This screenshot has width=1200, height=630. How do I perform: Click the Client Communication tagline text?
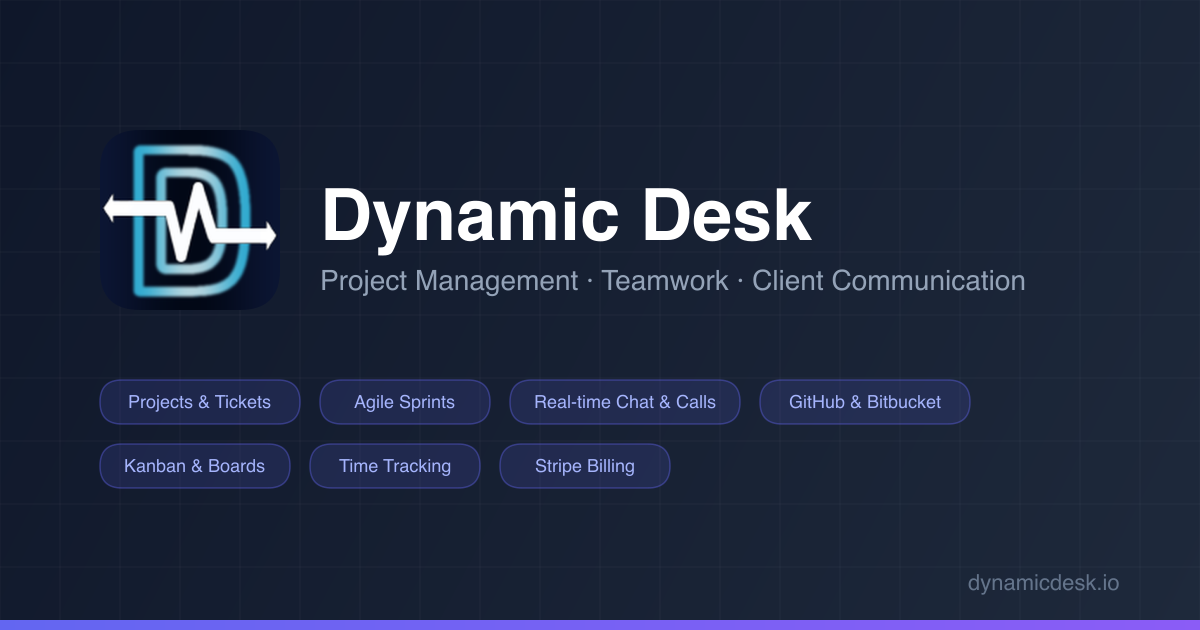point(889,281)
